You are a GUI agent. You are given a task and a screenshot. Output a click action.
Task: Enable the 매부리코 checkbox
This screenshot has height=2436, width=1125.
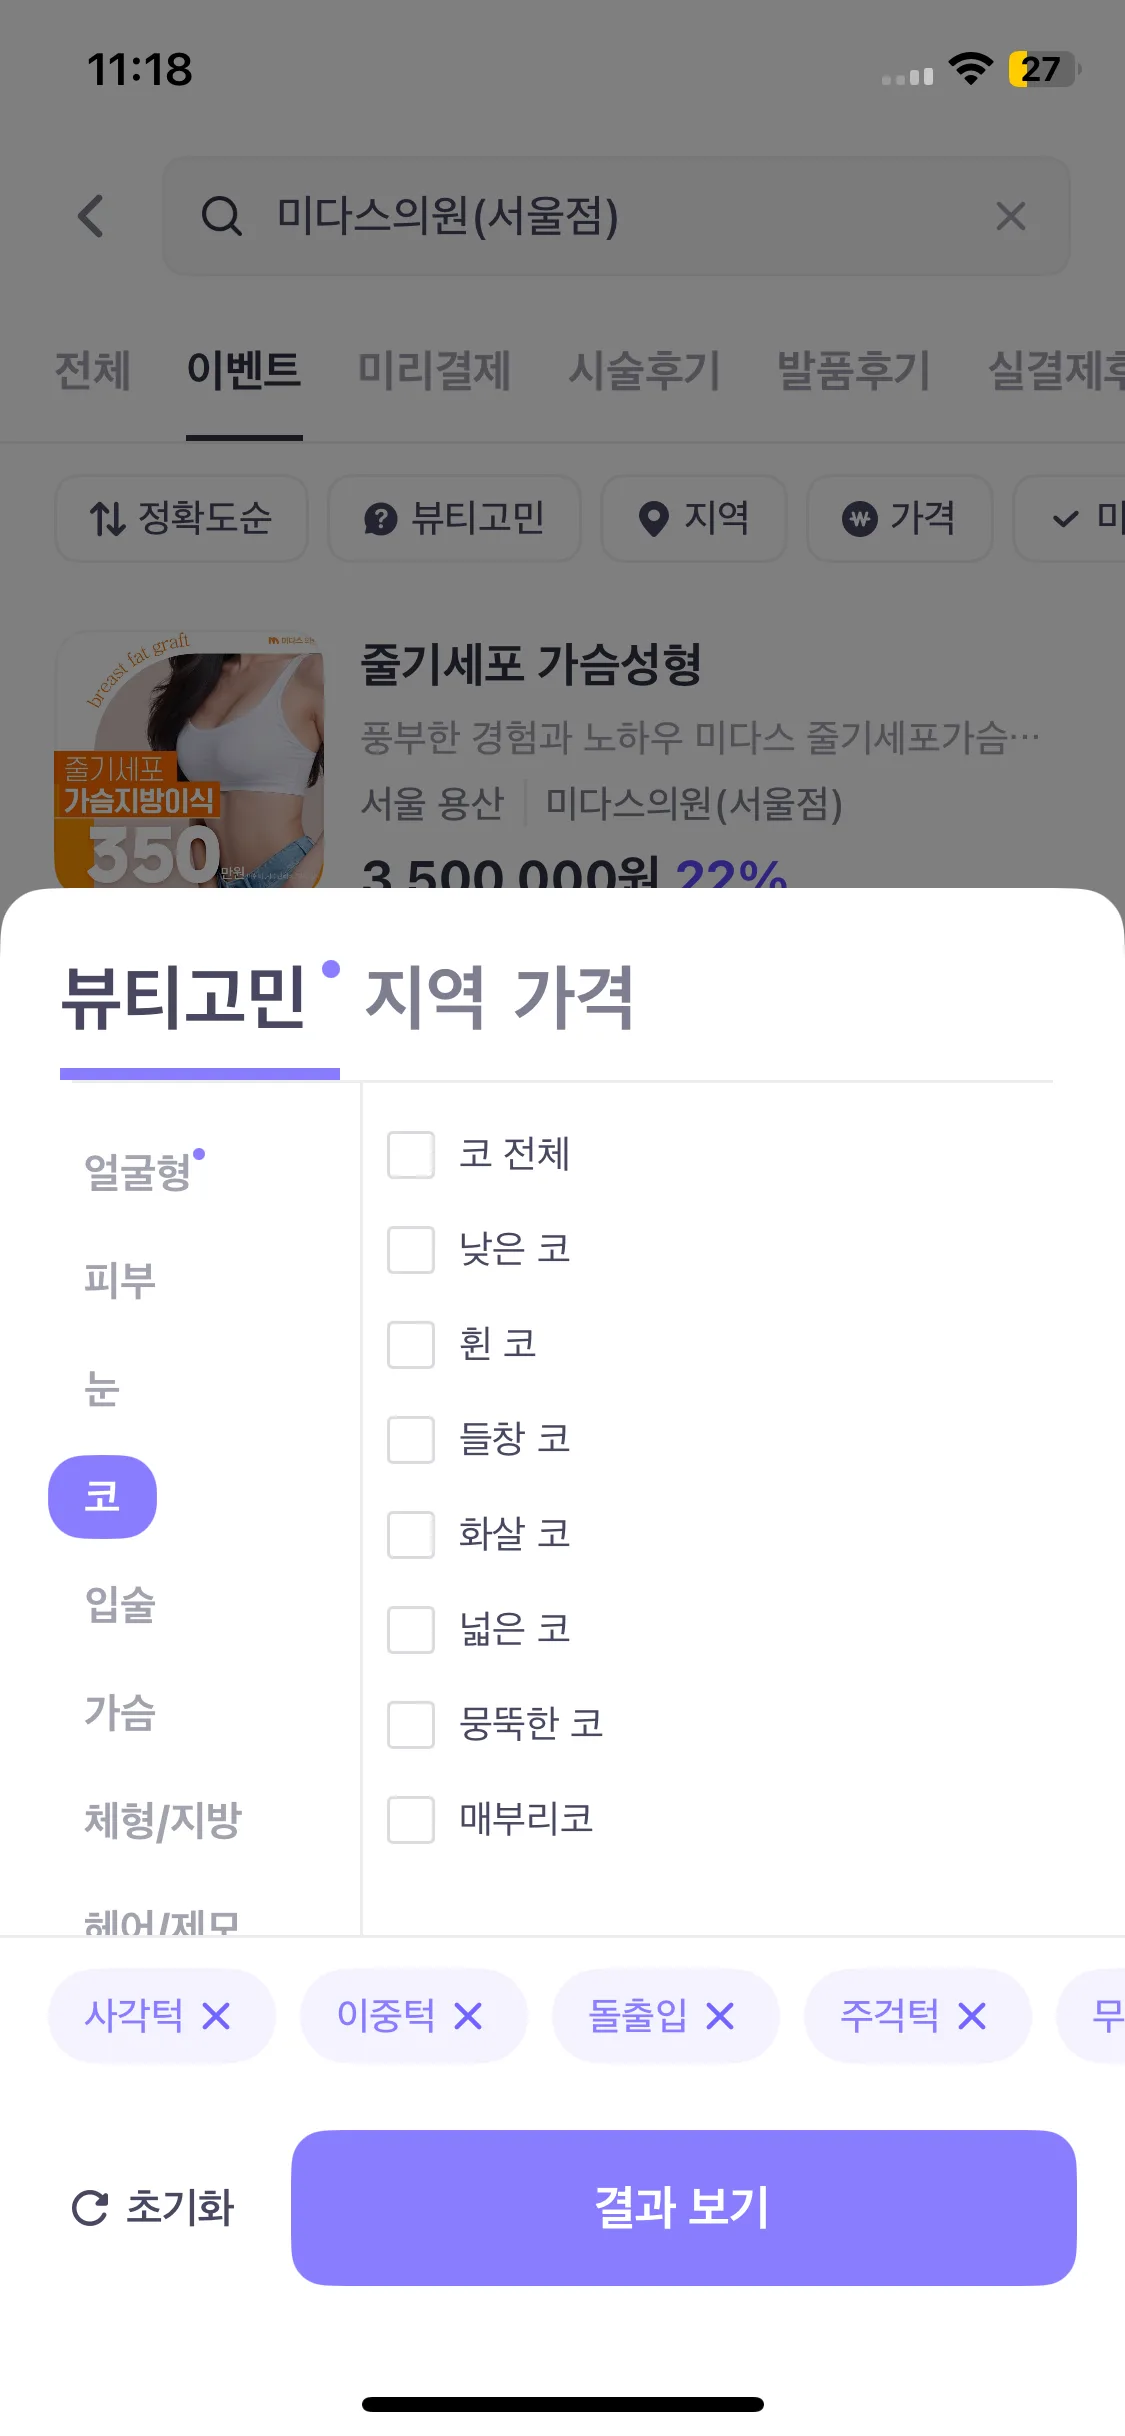pyautogui.click(x=411, y=1819)
